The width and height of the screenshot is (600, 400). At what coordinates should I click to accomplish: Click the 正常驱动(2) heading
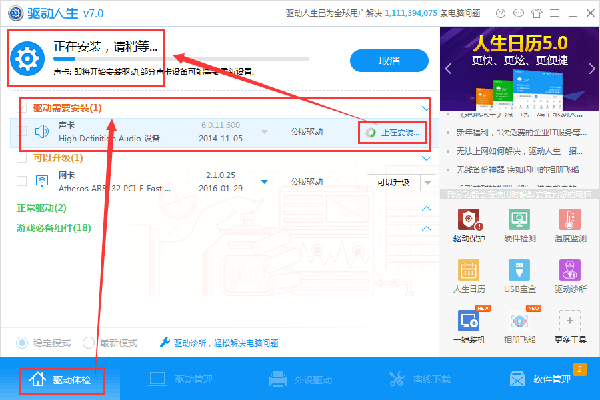click(x=41, y=208)
